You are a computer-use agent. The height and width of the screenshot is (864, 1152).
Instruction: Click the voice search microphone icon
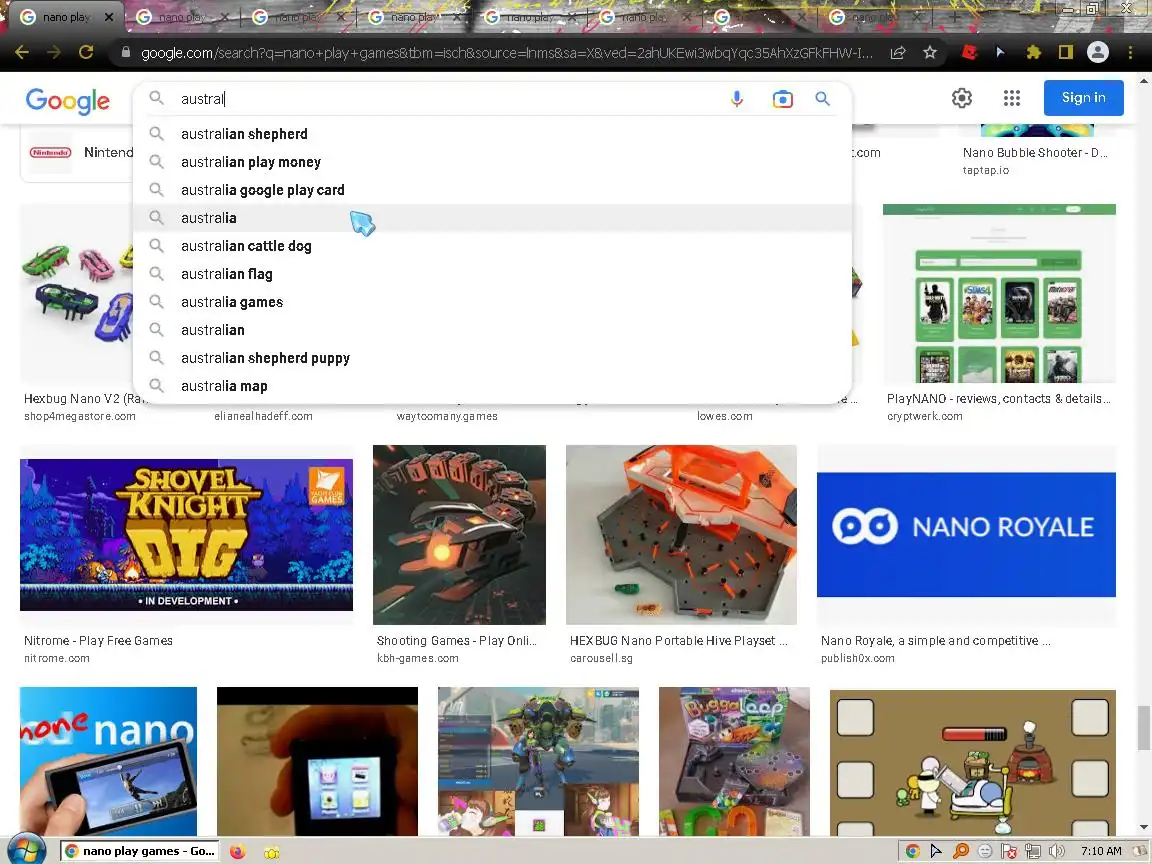click(x=736, y=98)
